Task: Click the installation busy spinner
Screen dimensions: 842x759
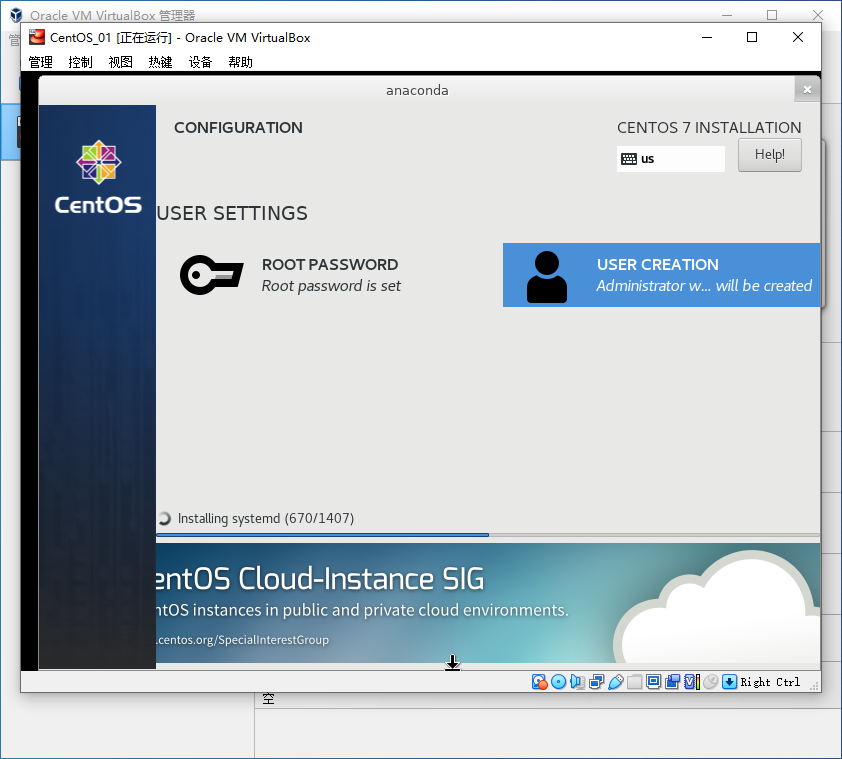Action: coord(164,518)
